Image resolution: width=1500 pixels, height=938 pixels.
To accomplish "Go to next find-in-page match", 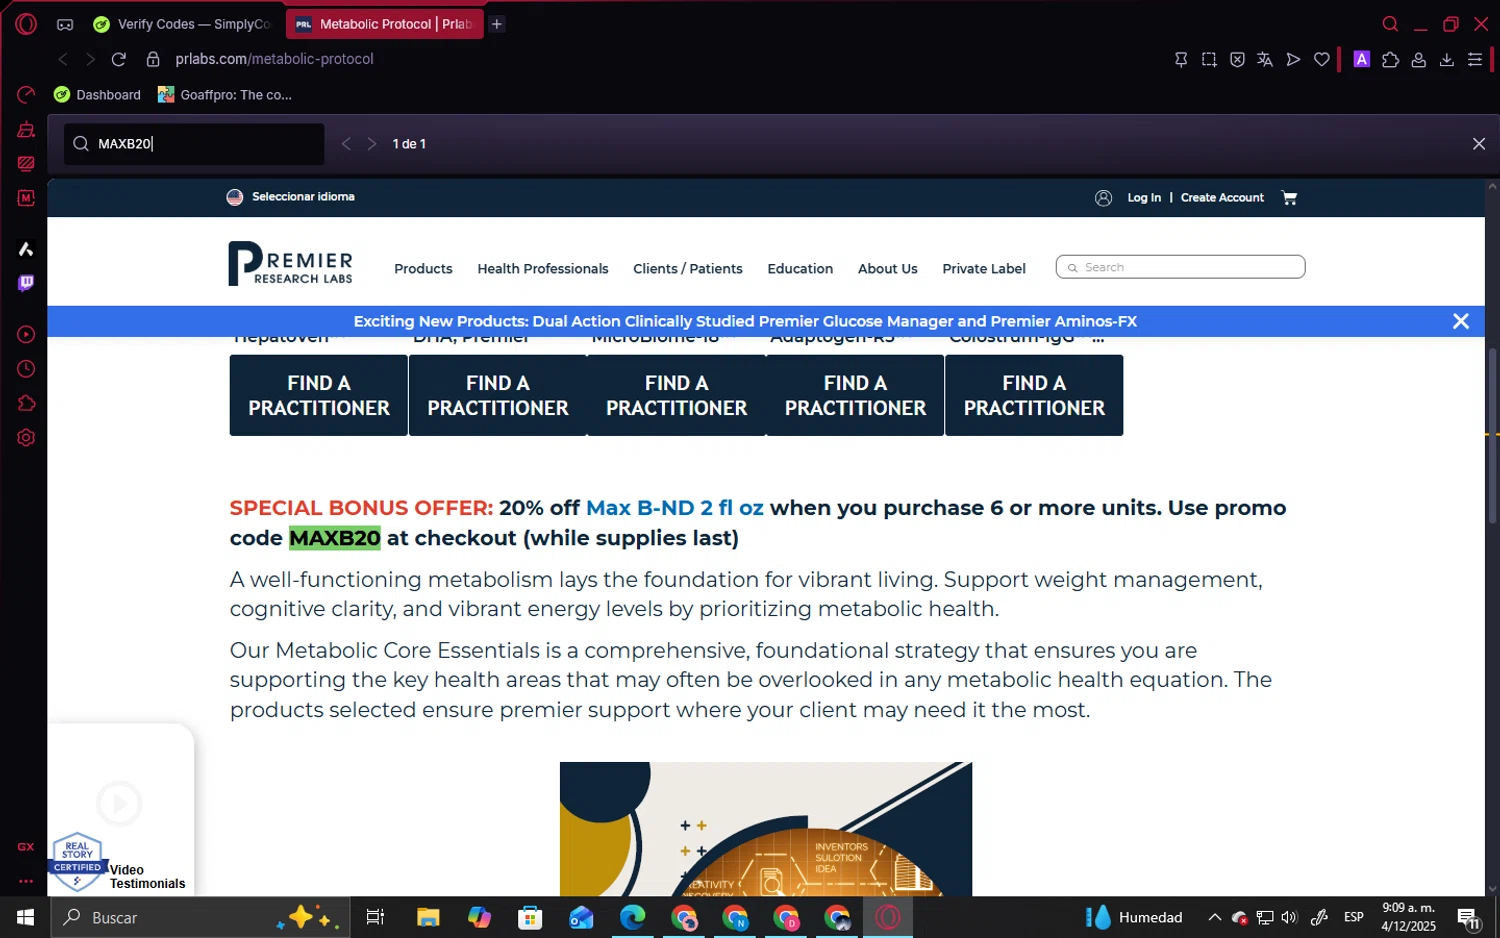I will click(371, 144).
